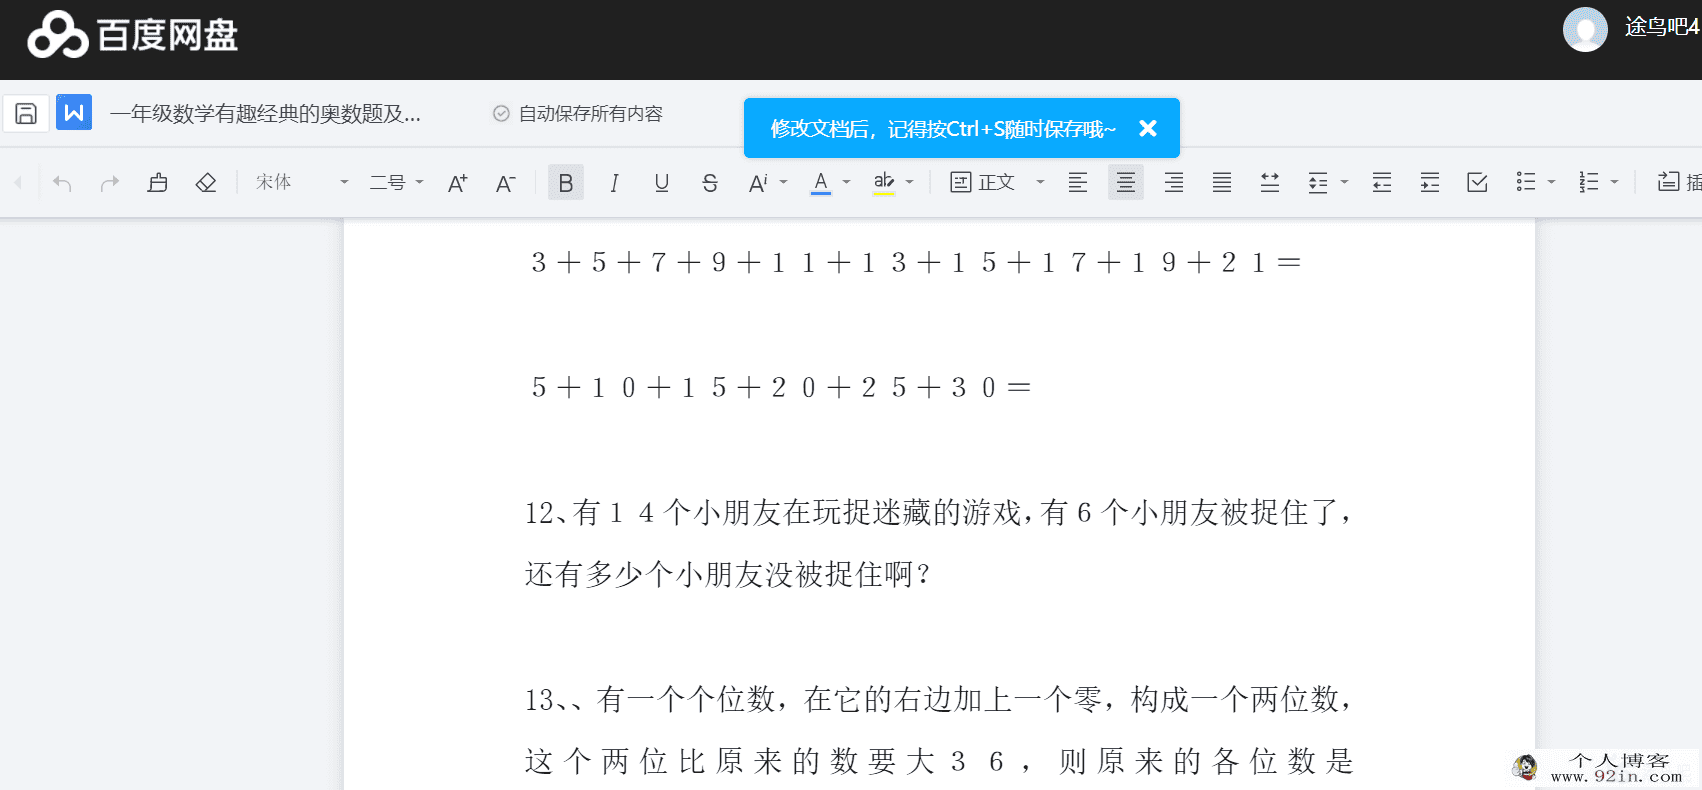The height and width of the screenshot is (790, 1702).
Task: Undo the last edit
Action: click(62, 182)
